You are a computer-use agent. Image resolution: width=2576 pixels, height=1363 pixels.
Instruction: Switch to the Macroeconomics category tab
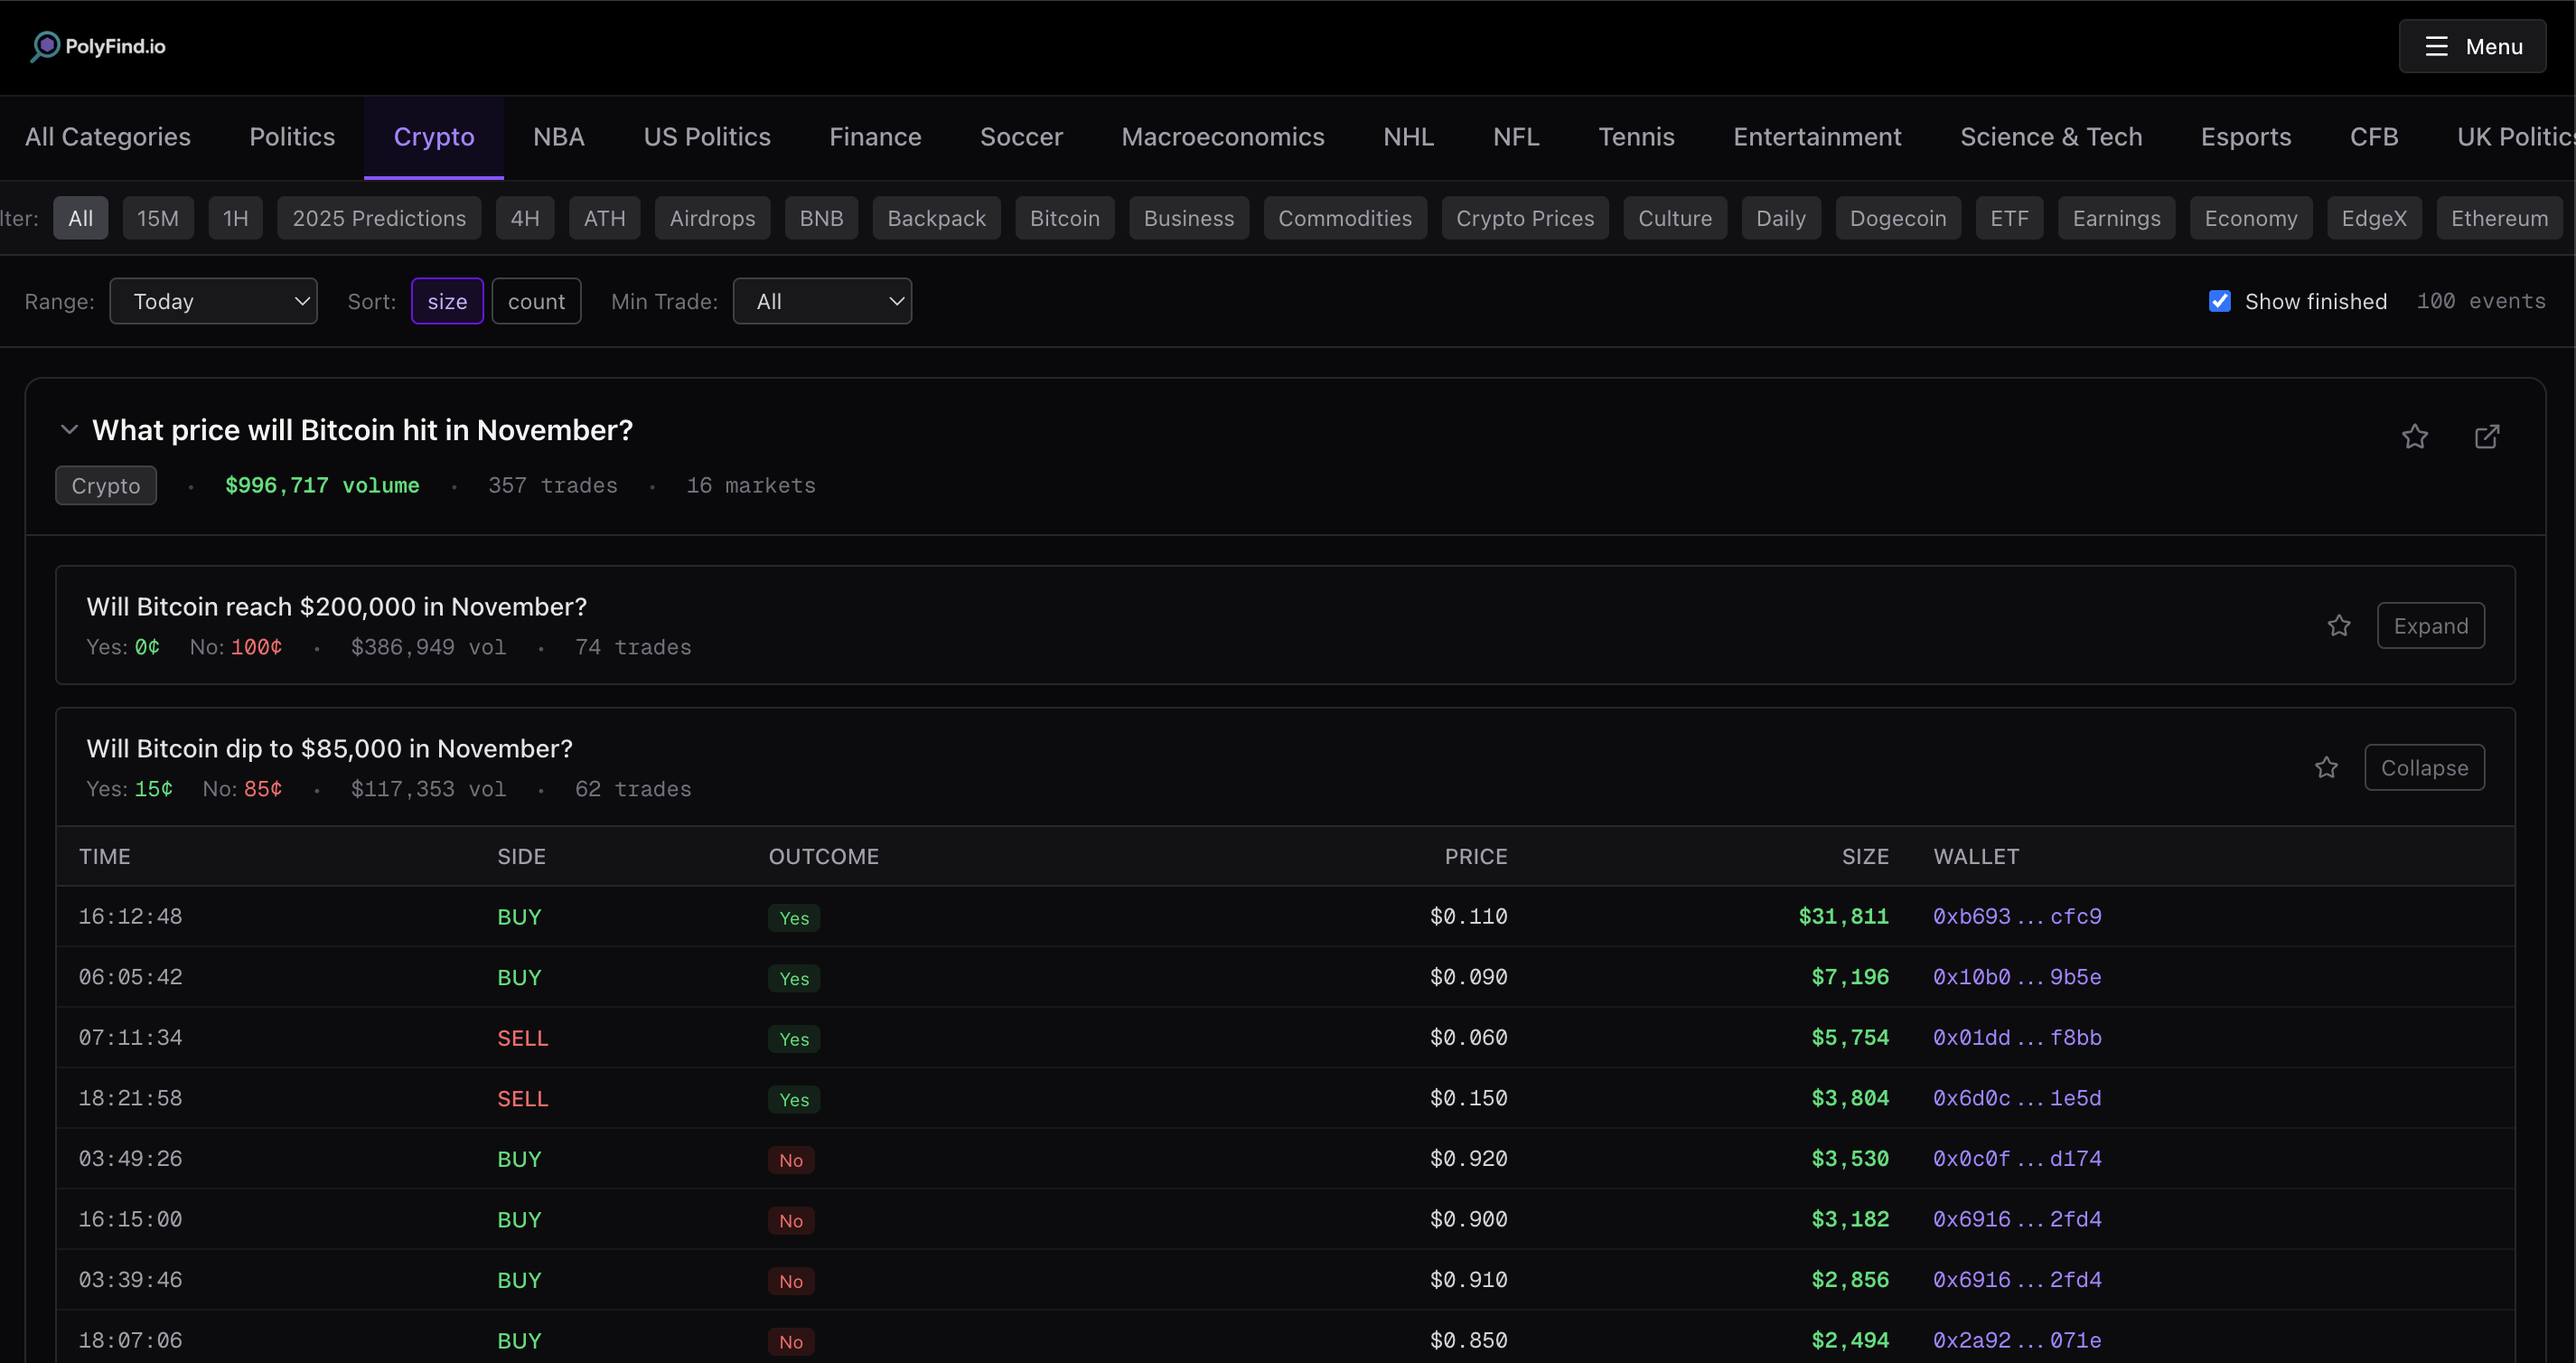[1222, 137]
